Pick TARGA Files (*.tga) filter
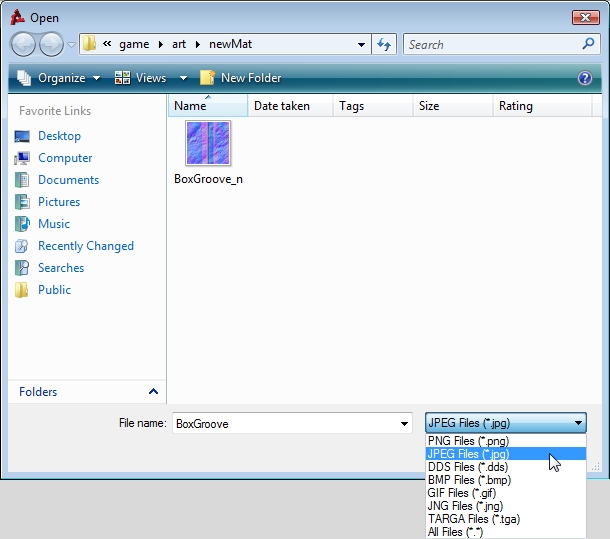610x539 pixels. 473,519
